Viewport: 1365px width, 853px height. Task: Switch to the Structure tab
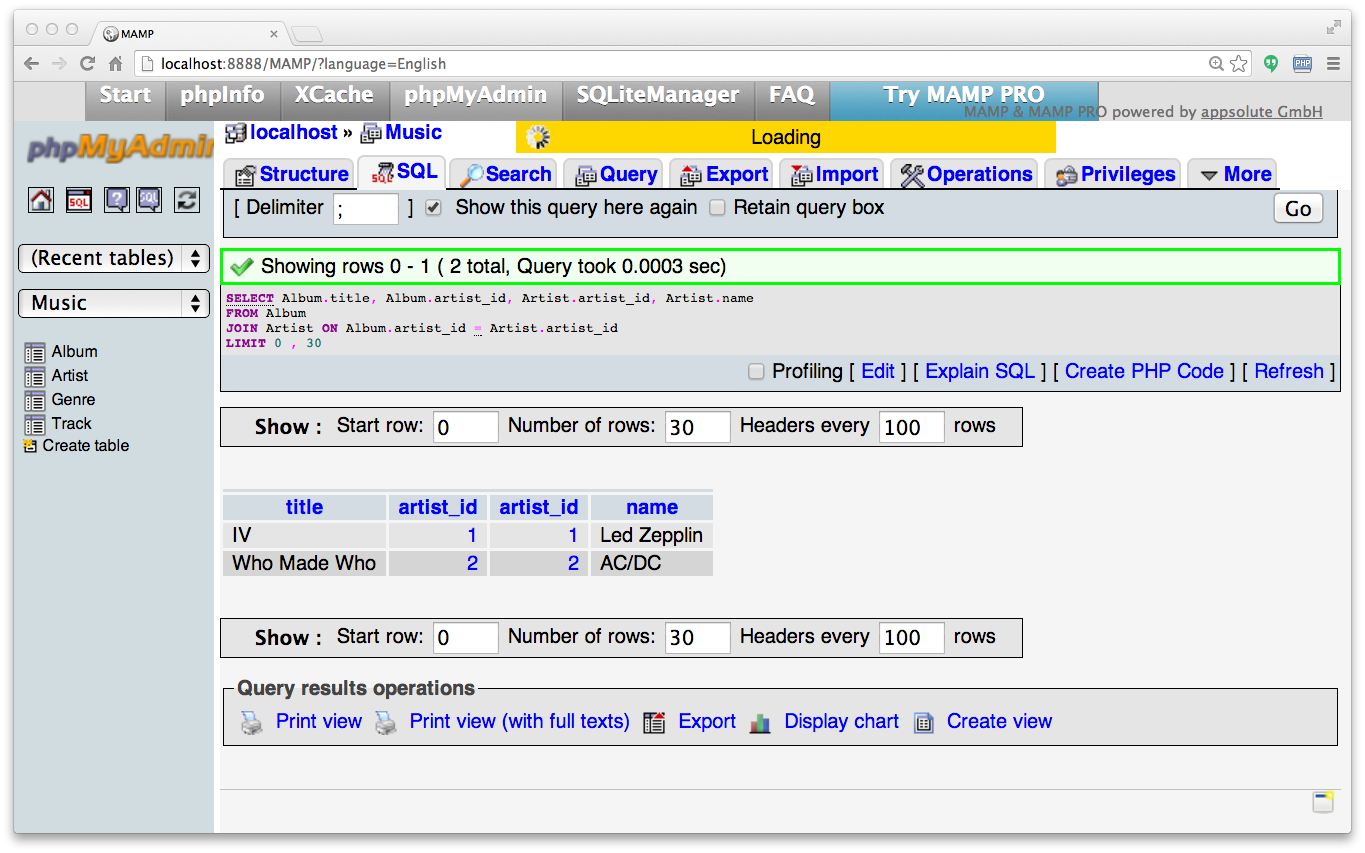click(292, 174)
